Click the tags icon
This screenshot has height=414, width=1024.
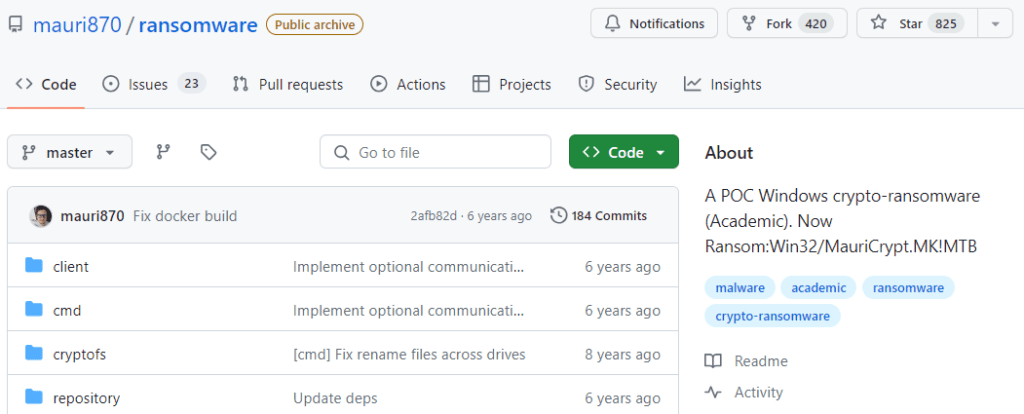click(208, 152)
